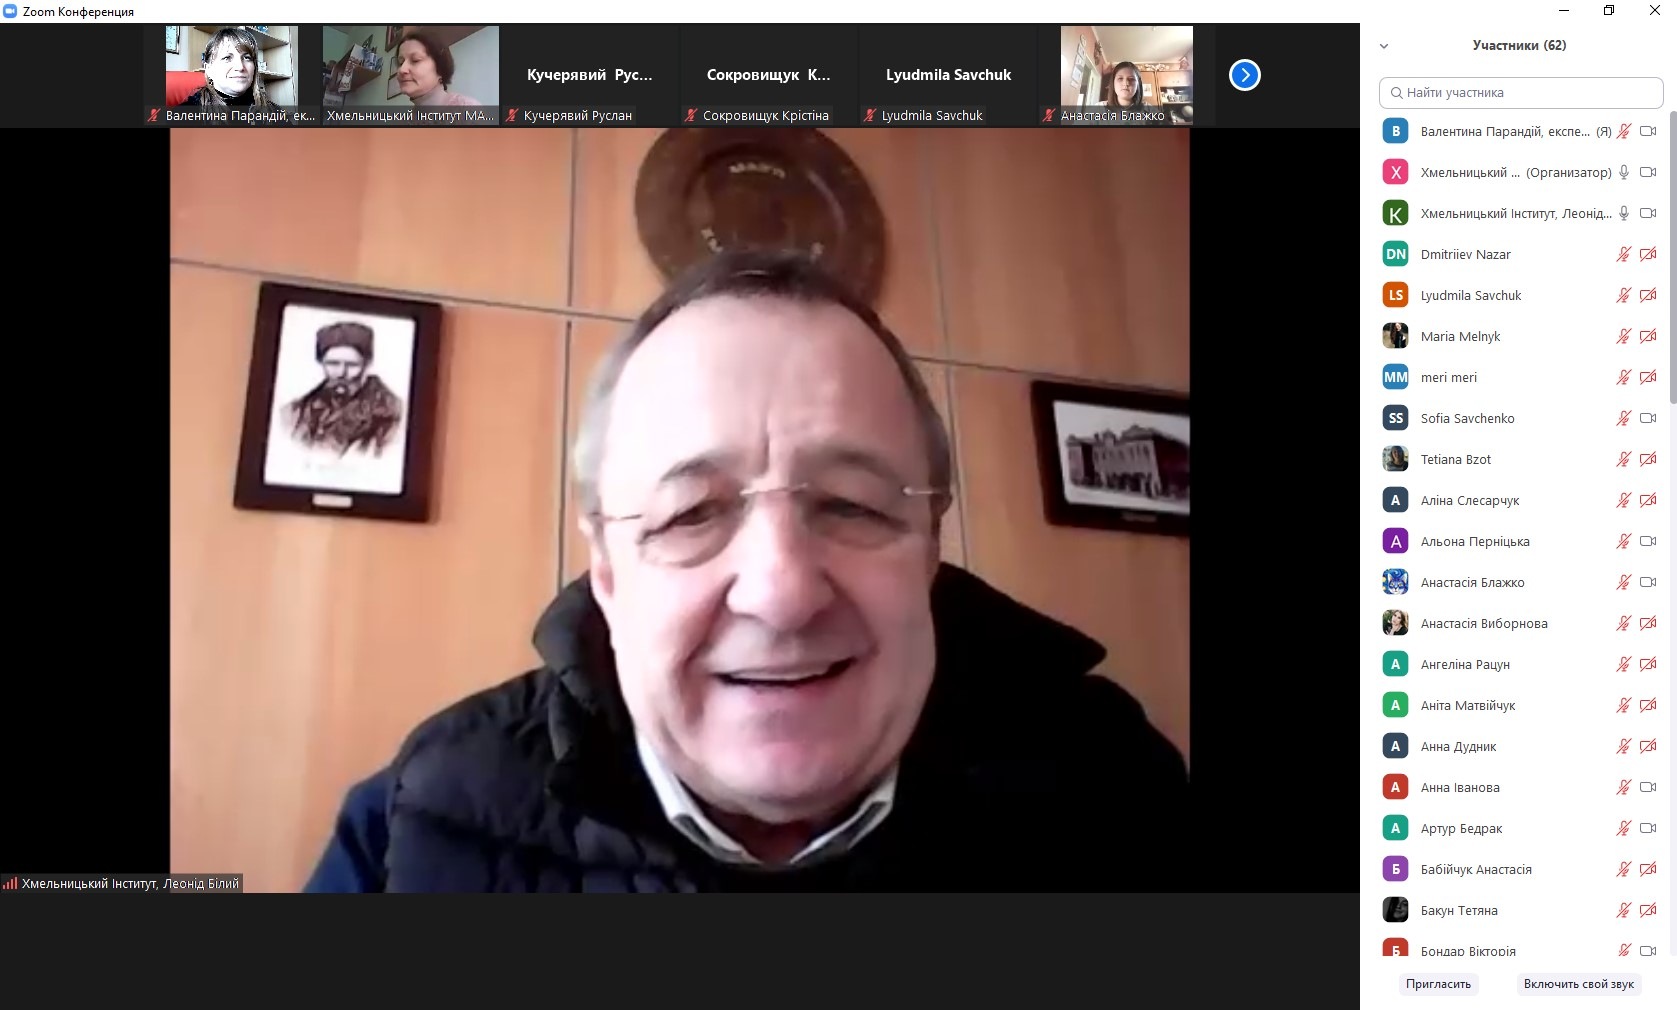This screenshot has height=1010, width=1677.
Task: Click the camera icon for Lyudmila Savchuk row
Action: [1648, 295]
